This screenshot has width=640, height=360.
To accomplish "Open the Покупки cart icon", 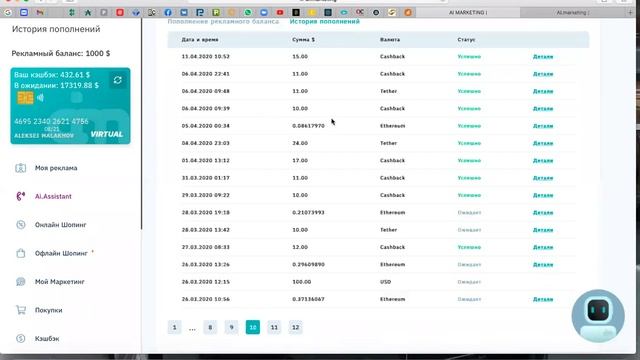I will click(20, 310).
